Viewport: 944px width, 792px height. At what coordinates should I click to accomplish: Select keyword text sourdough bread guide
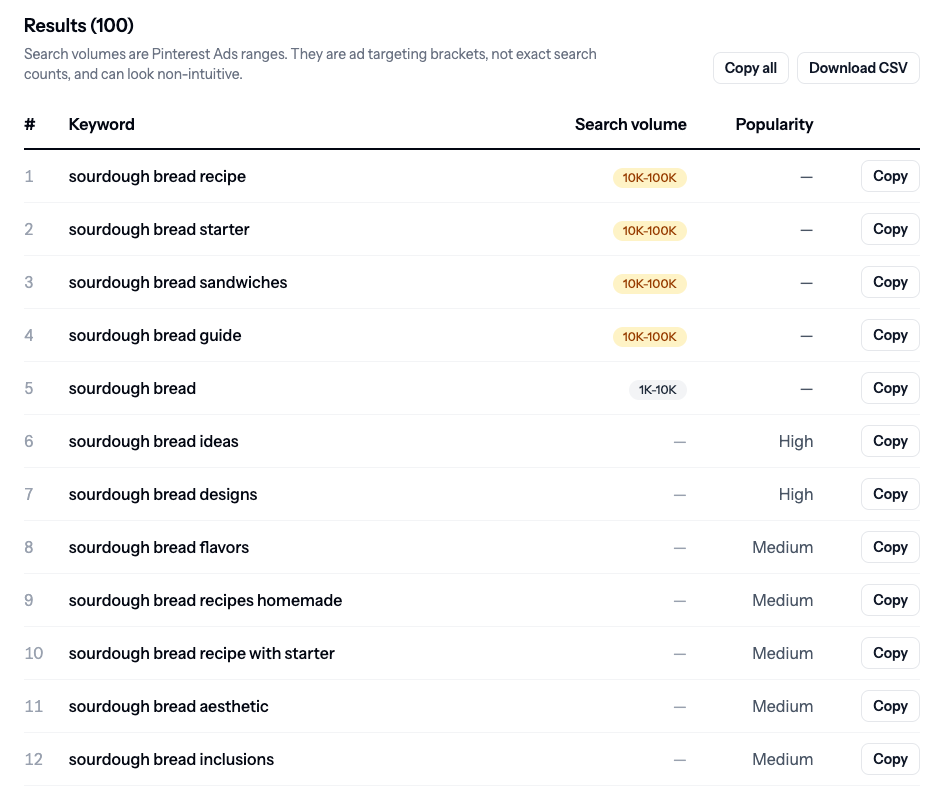155,335
